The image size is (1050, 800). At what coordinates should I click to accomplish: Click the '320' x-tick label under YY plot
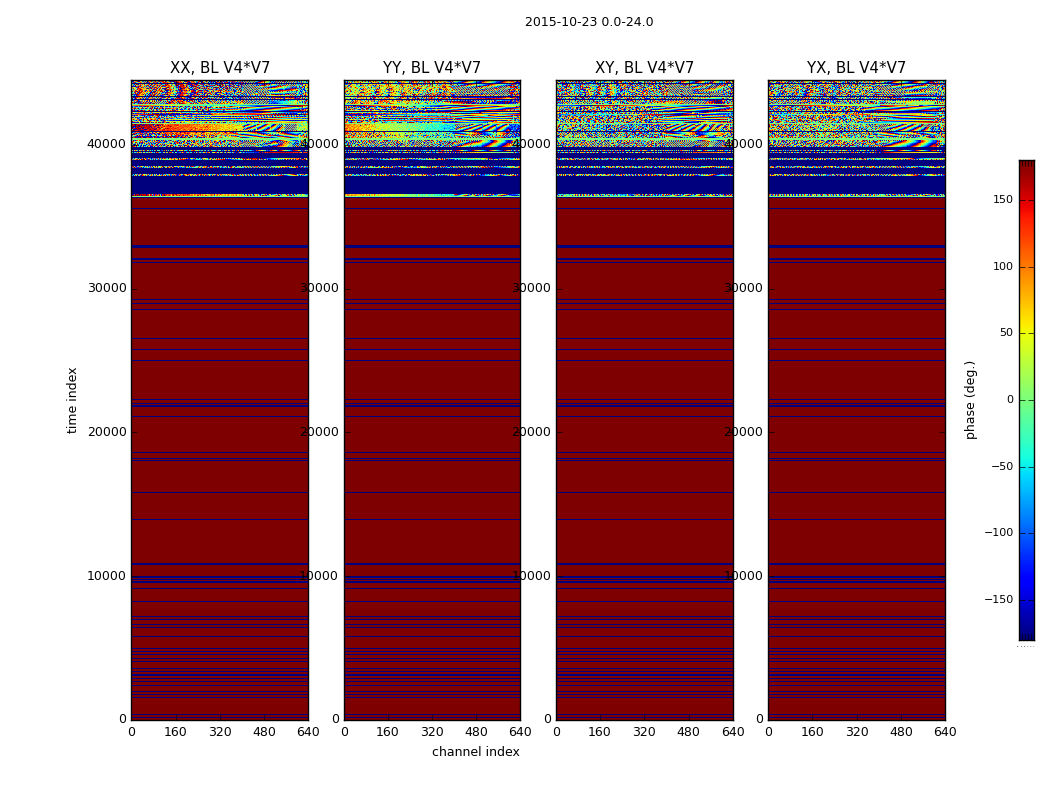(432, 732)
